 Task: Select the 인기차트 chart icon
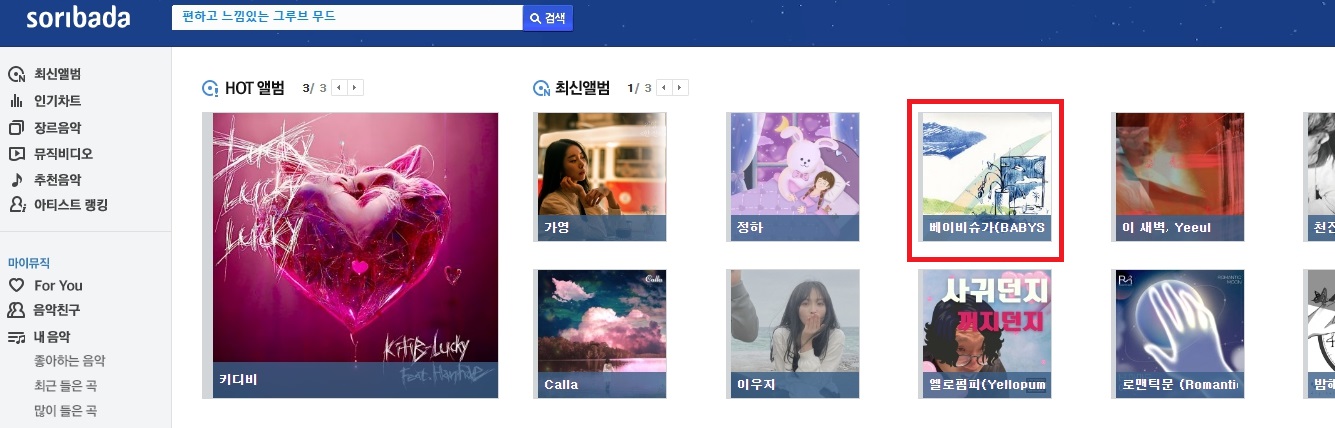click(16, 101)
